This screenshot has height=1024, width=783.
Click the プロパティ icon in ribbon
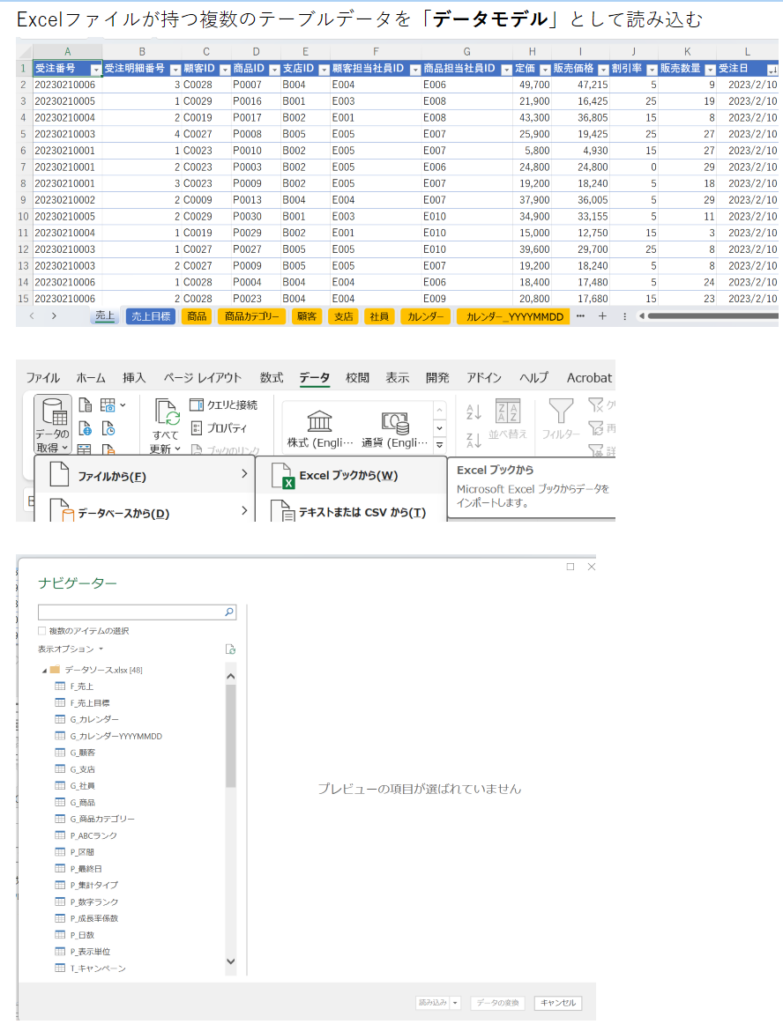pos(197,428)
